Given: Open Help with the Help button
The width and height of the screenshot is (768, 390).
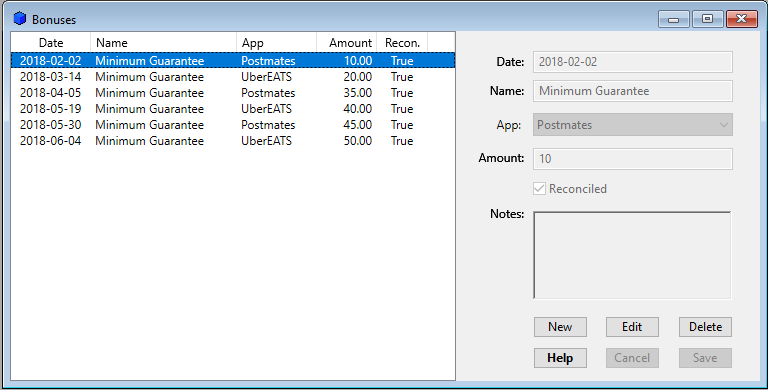Looking at the screenshot, I should 560,358.
